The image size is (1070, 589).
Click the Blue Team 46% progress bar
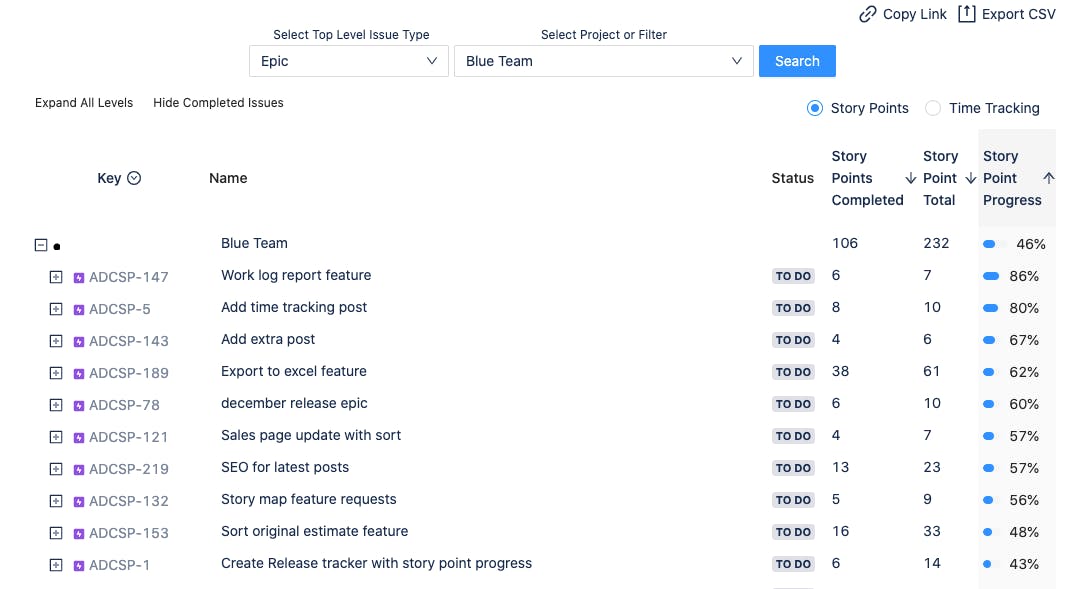[x=994, y=244]
